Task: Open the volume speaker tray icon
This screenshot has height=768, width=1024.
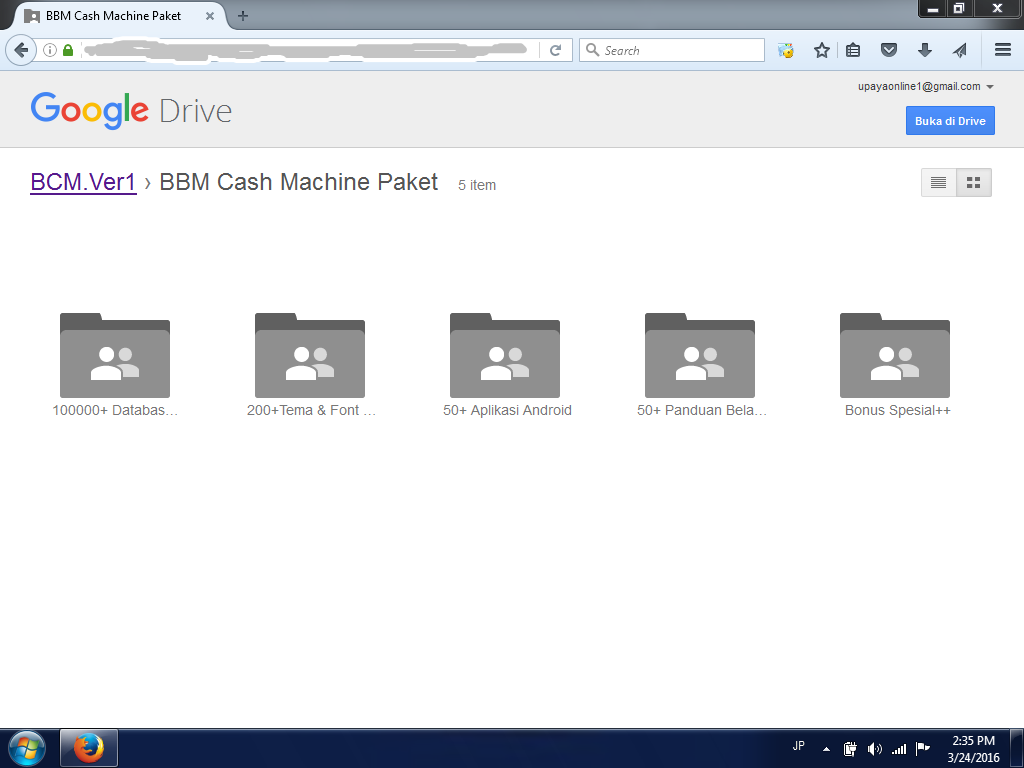Action: pos(874,749)
